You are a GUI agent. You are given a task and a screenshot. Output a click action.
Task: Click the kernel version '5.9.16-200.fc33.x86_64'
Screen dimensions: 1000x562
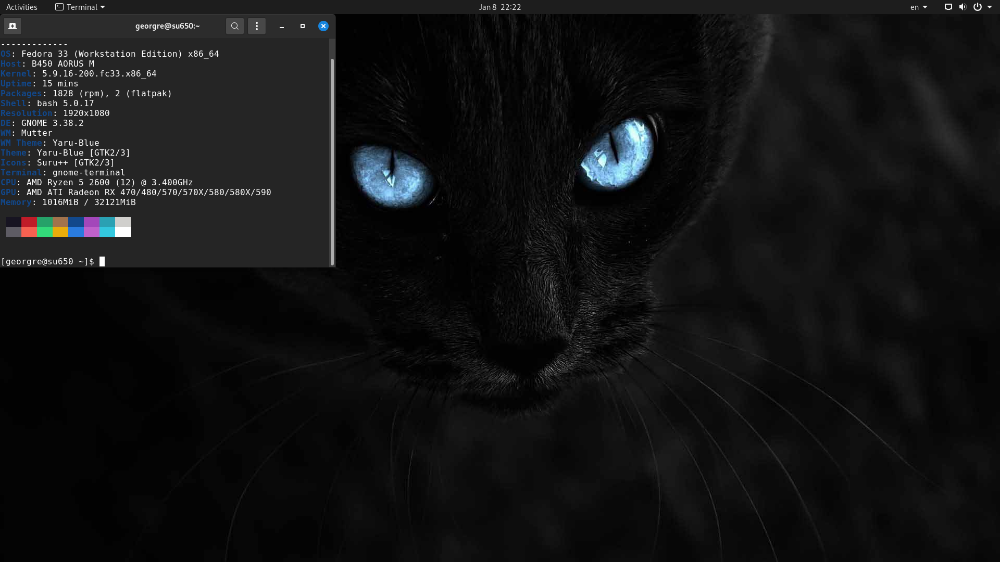[x=99, y=74]
